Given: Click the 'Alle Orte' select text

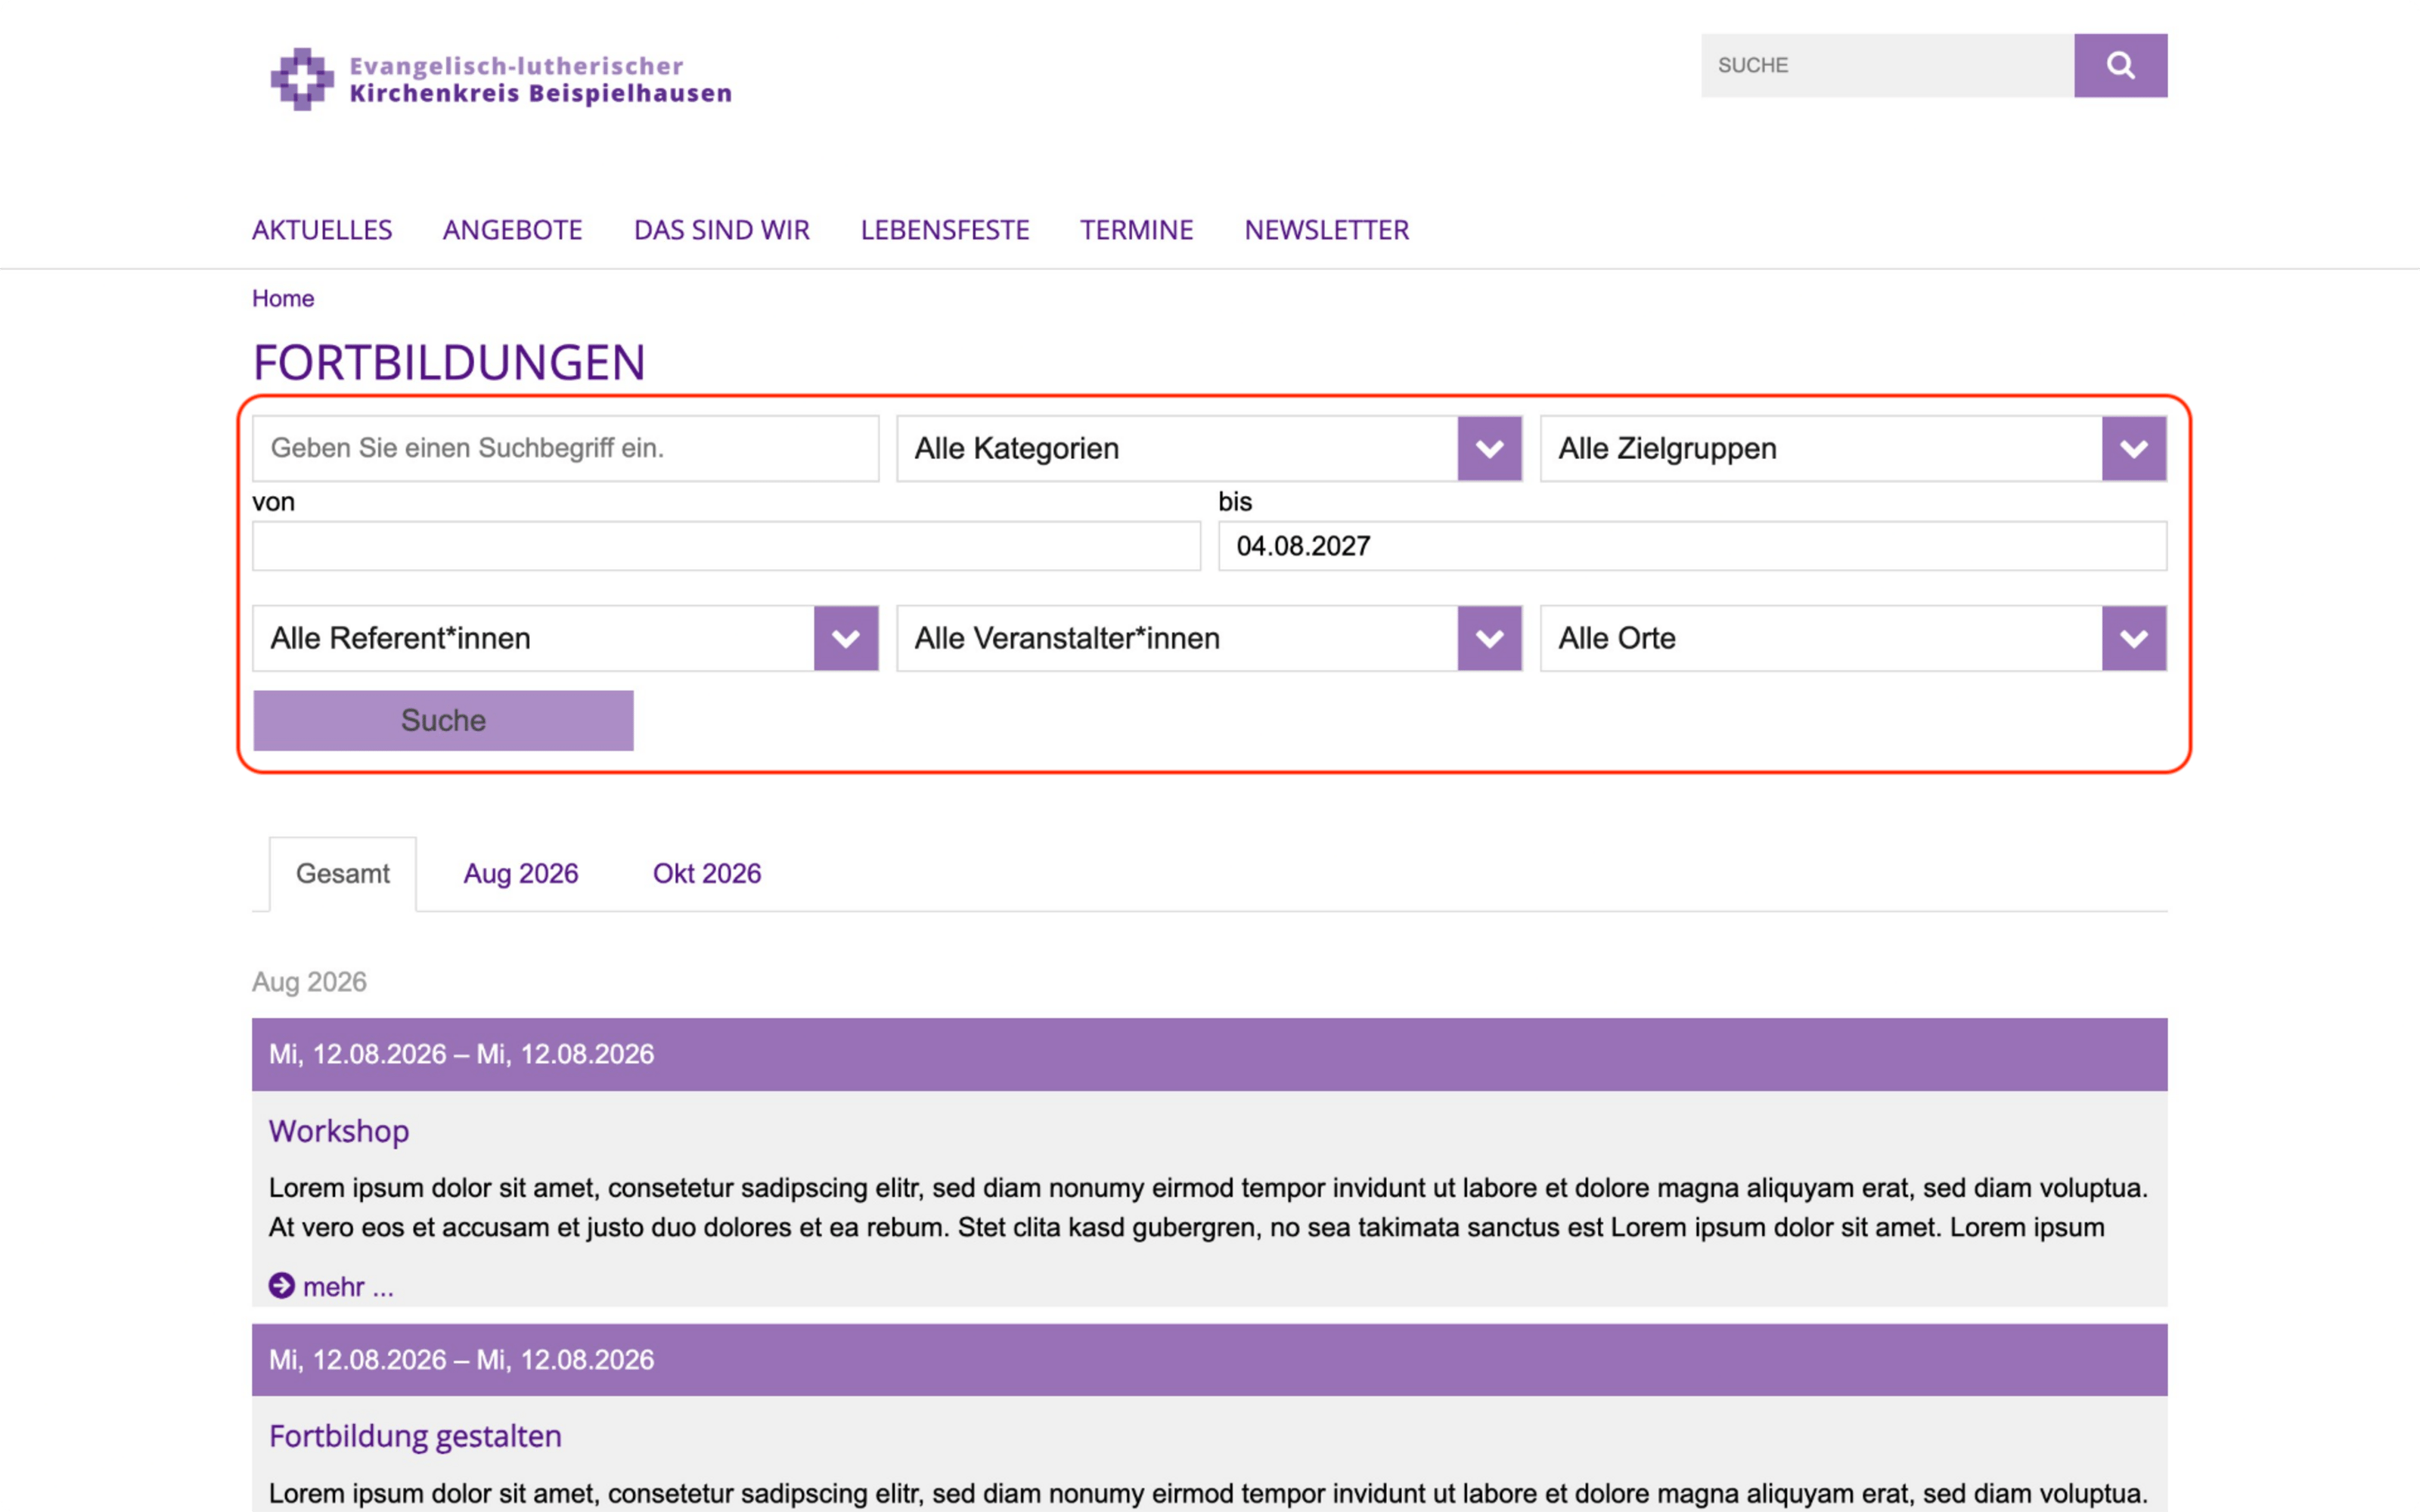Looking at the screenshot, I should coord(1617,638).
